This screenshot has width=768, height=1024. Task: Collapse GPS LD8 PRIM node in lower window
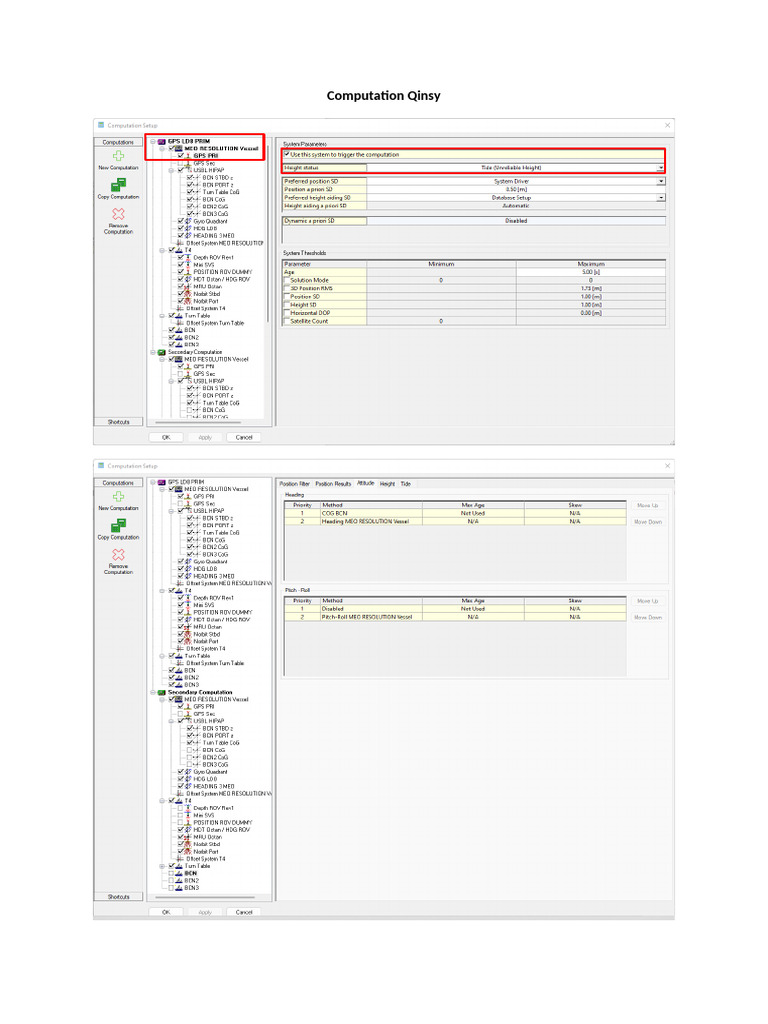click(x=153, y=482)
